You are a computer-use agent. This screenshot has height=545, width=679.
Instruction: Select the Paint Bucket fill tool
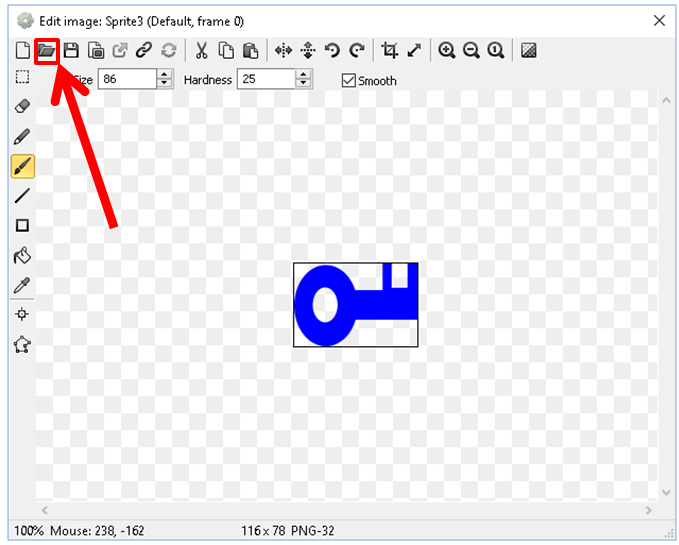pos(23,256)
